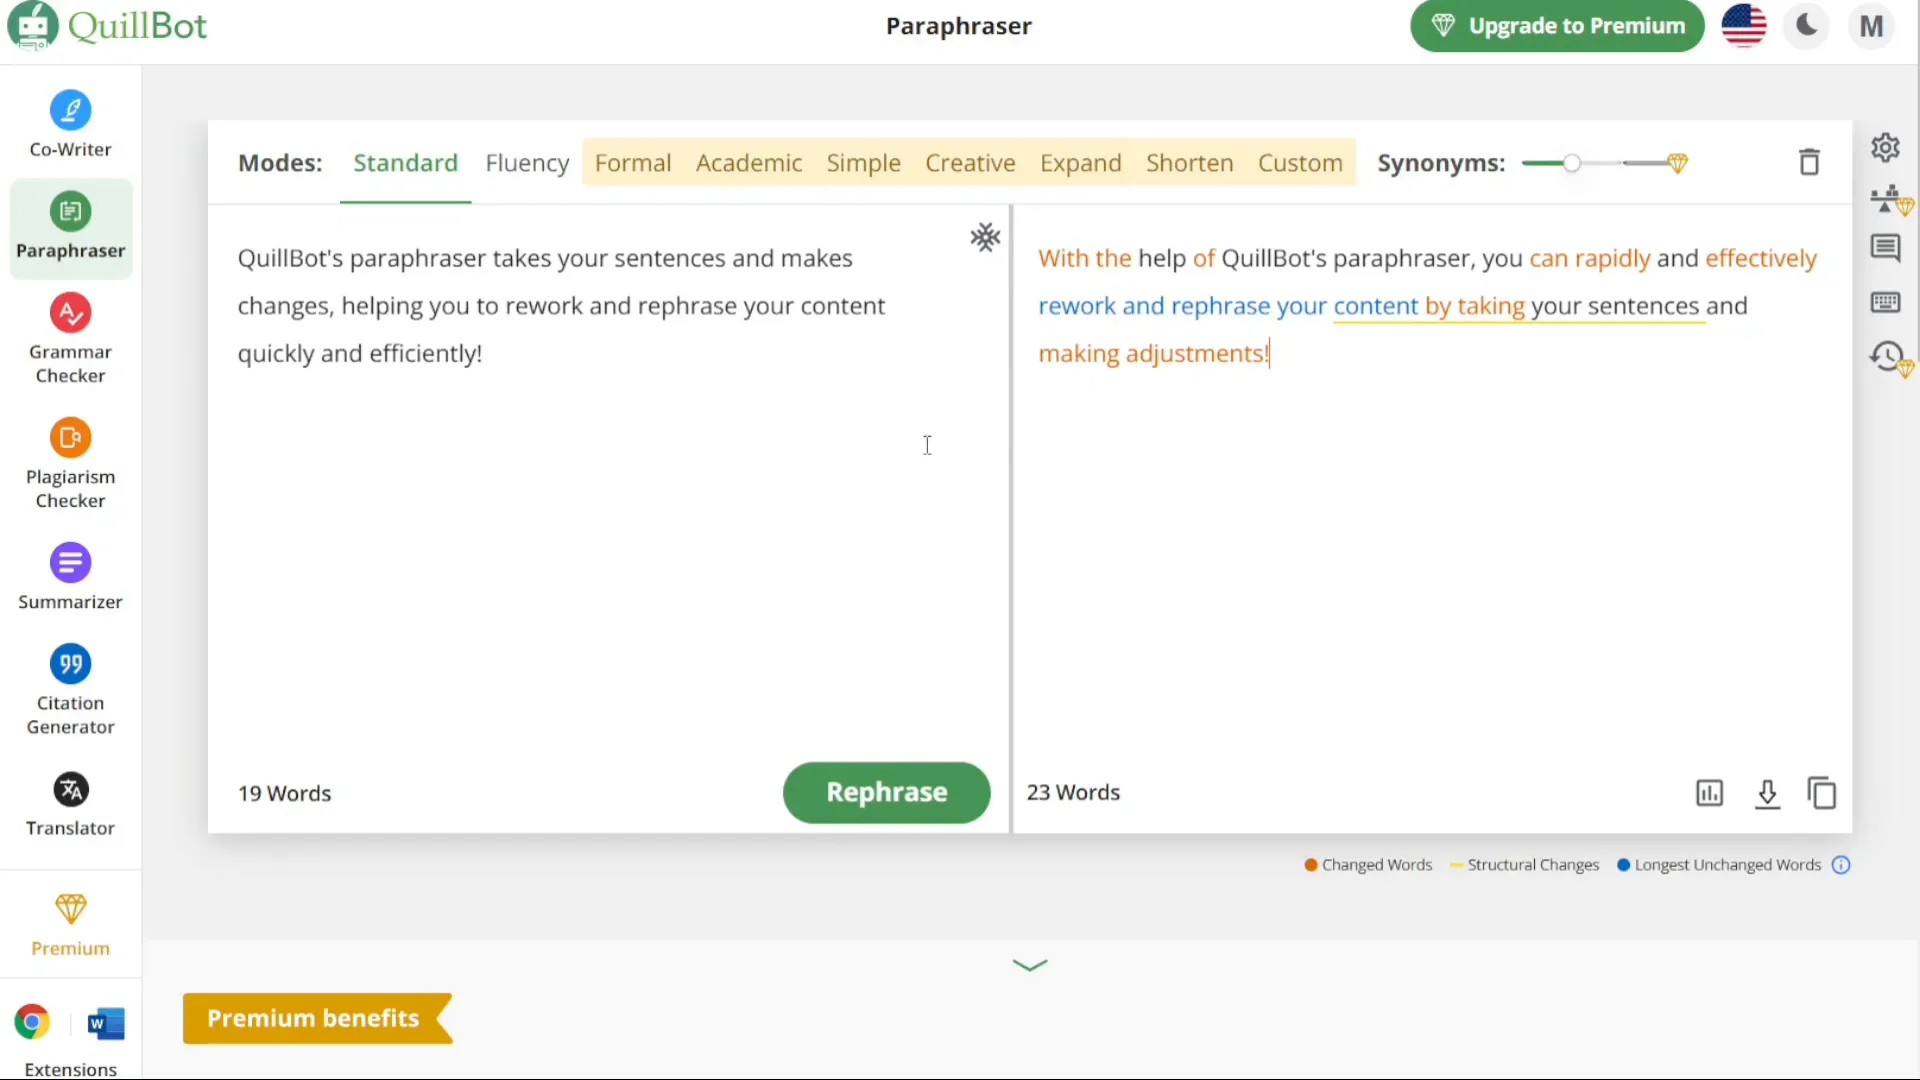Click the word 'effectively' in output
Screen dimensions: 1920x1080
[x=1760, y=258]
